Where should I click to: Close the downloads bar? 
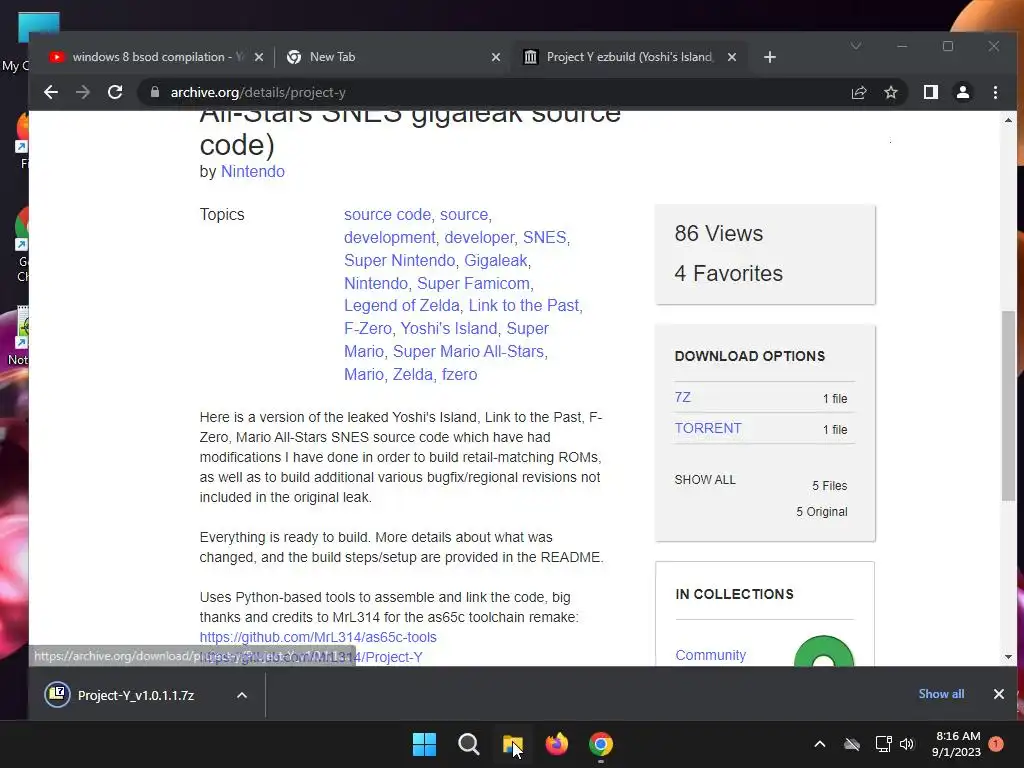pyautogui.click(x=999, y=694)
